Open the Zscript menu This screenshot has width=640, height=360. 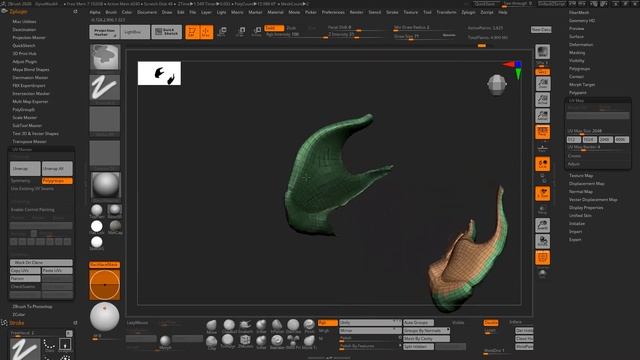click(x=487, y=12)
